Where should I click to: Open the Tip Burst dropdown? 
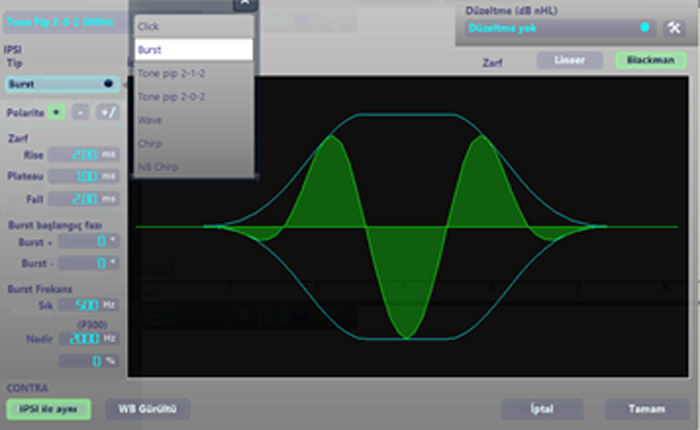point(62,84)
